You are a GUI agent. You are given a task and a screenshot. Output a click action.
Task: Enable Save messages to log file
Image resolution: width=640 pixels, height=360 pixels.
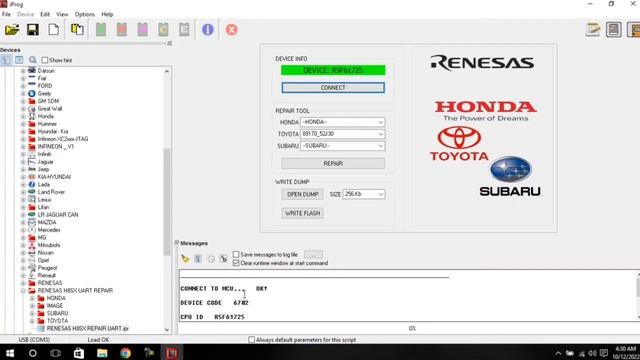(236, 254)
